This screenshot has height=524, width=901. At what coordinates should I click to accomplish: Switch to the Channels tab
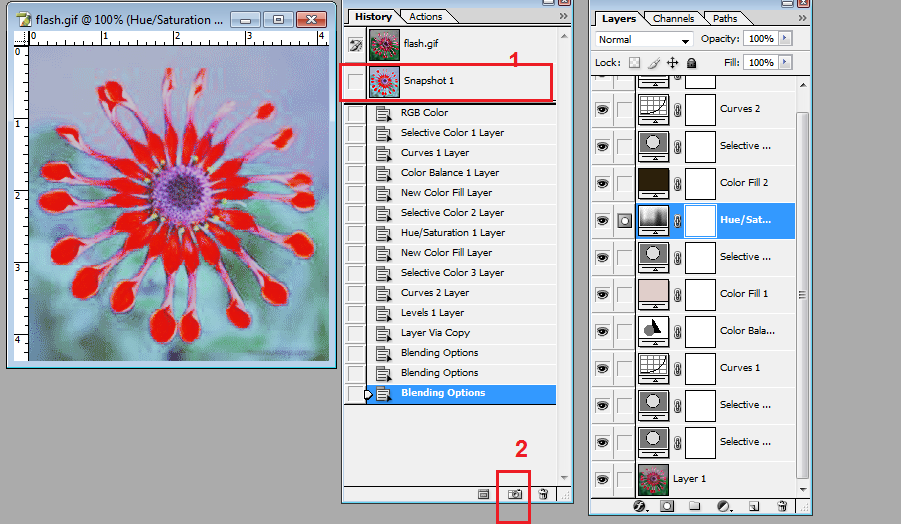pyautogui.click(x=673, y=19)
